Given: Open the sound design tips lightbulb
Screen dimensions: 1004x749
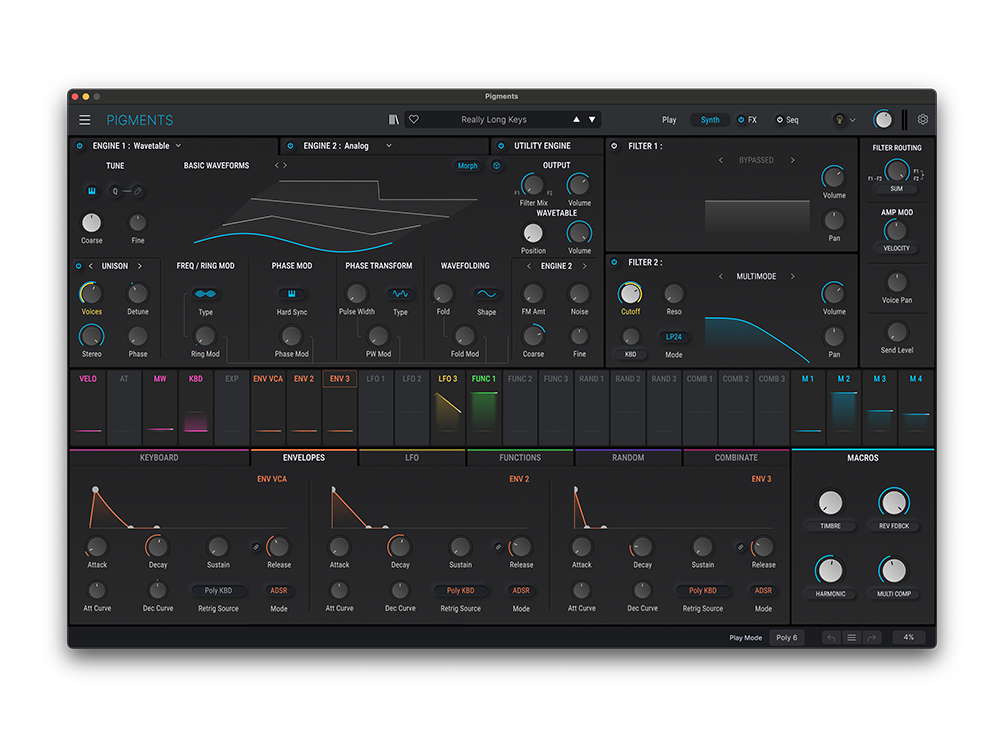Looking at the screenshot, I should pyautogui.click(x=839, y=120).
